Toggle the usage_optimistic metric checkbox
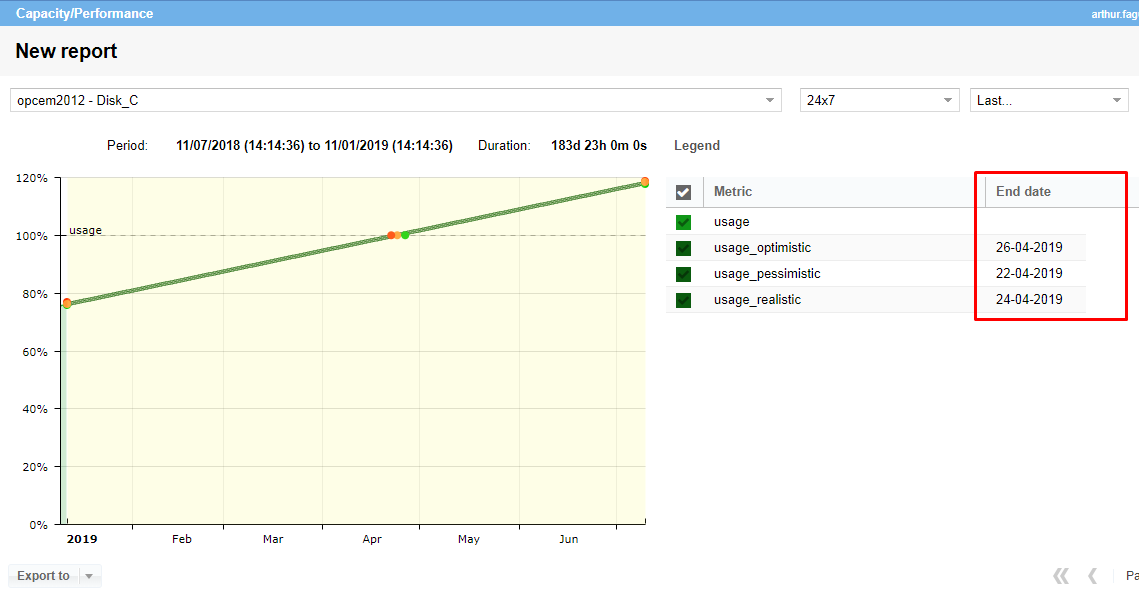1139x595 pixels. pos(684,248)
